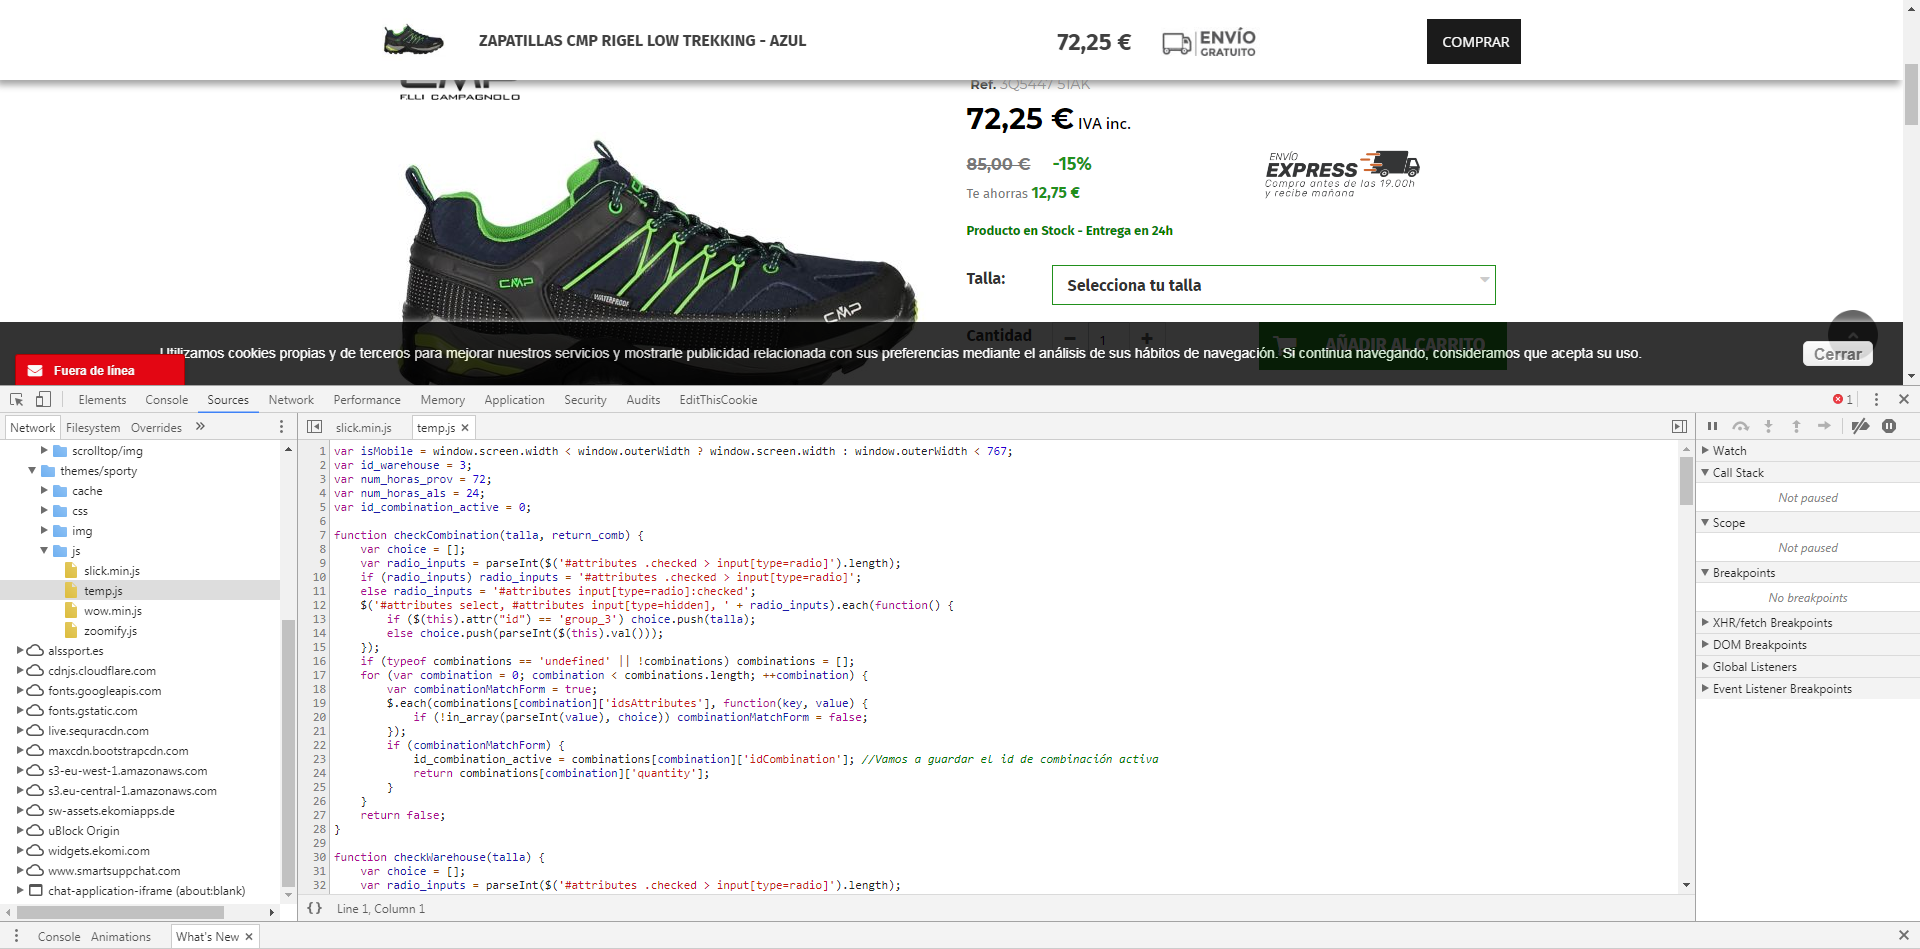
Task: Open the Overrides navigator tab
Action: [x=156, y=428]
